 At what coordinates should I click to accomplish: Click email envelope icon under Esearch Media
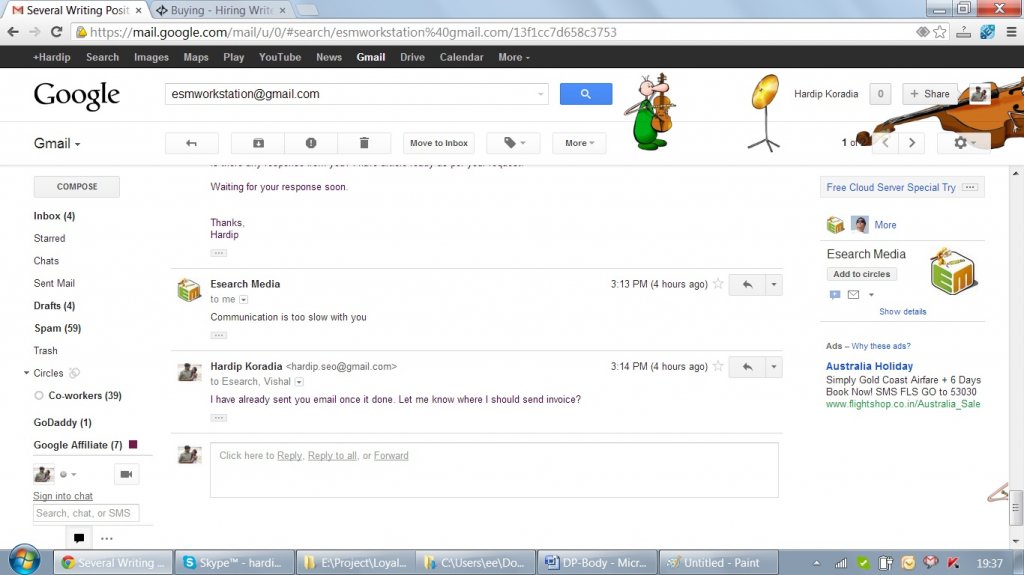pyautogui.click(x=854, y=295)
